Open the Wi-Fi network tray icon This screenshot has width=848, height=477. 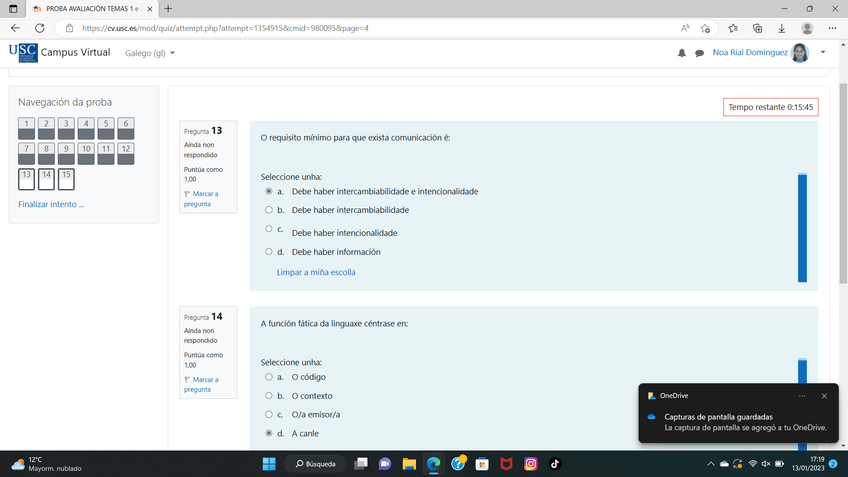752,464
